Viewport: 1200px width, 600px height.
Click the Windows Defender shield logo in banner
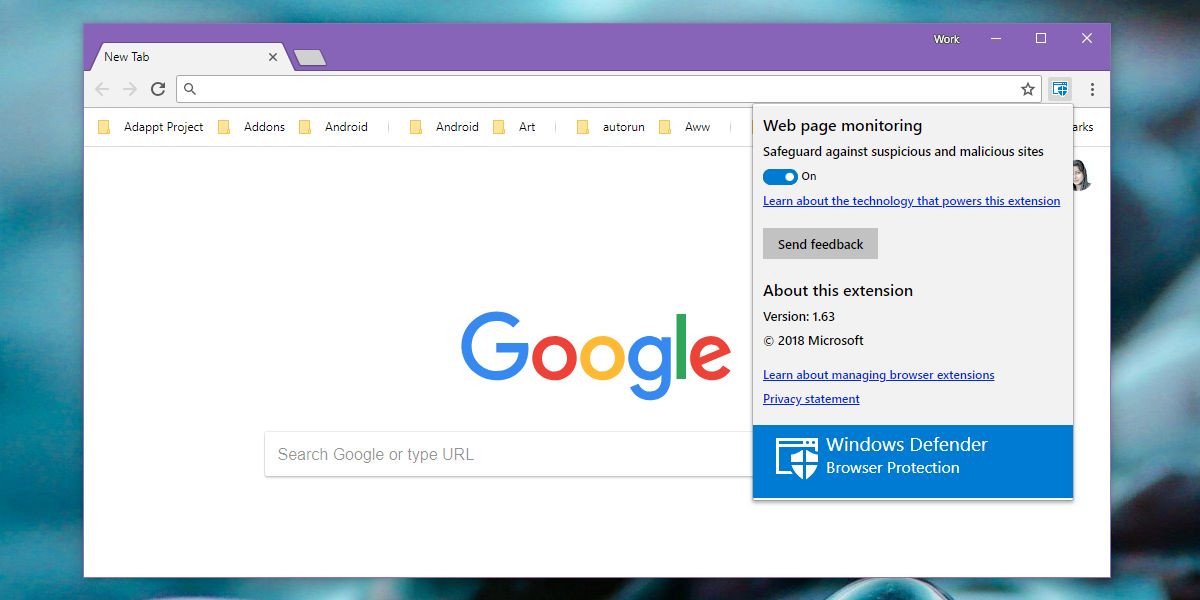[x=796, y=458]
